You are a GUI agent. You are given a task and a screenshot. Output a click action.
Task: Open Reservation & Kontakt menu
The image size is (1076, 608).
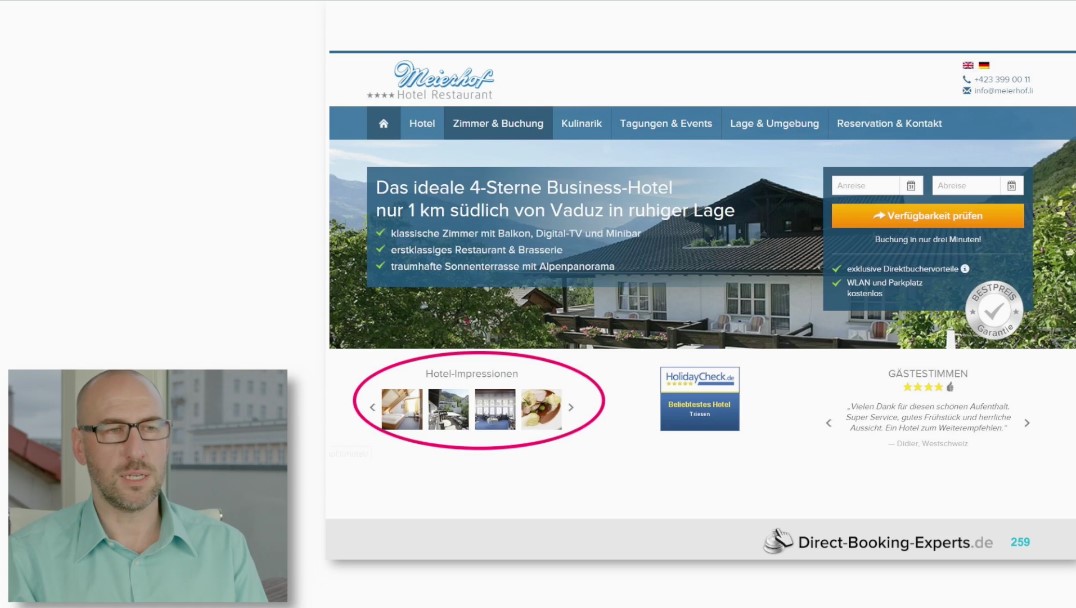coord(889,124)
